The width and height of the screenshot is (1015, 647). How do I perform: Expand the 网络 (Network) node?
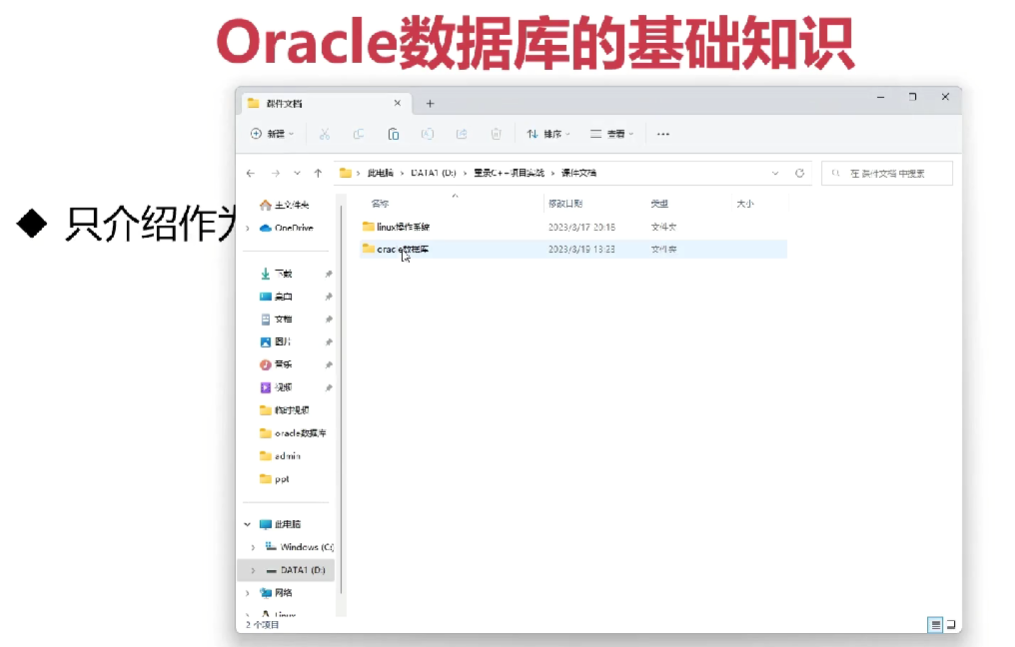247,593
